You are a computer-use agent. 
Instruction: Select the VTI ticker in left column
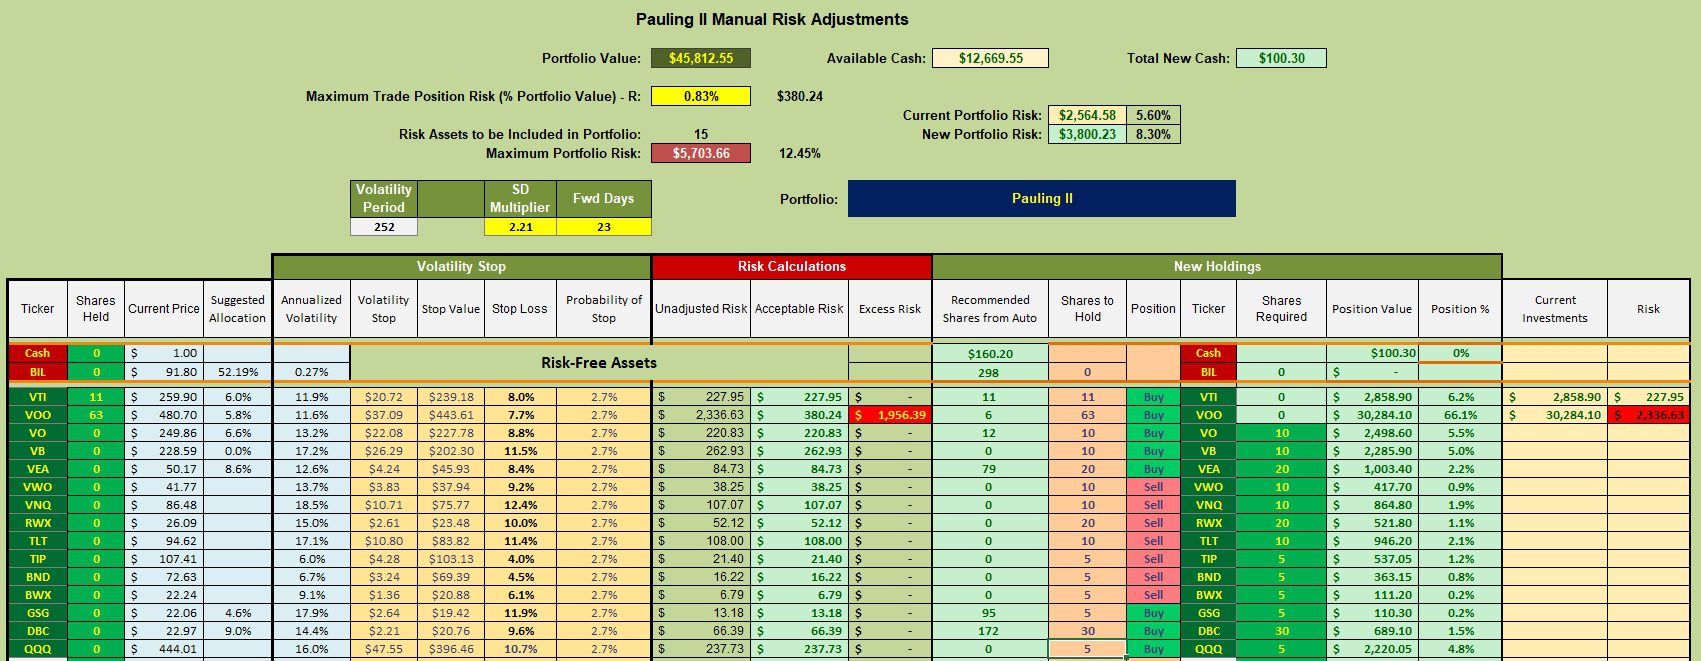click(x=37, y=397)
